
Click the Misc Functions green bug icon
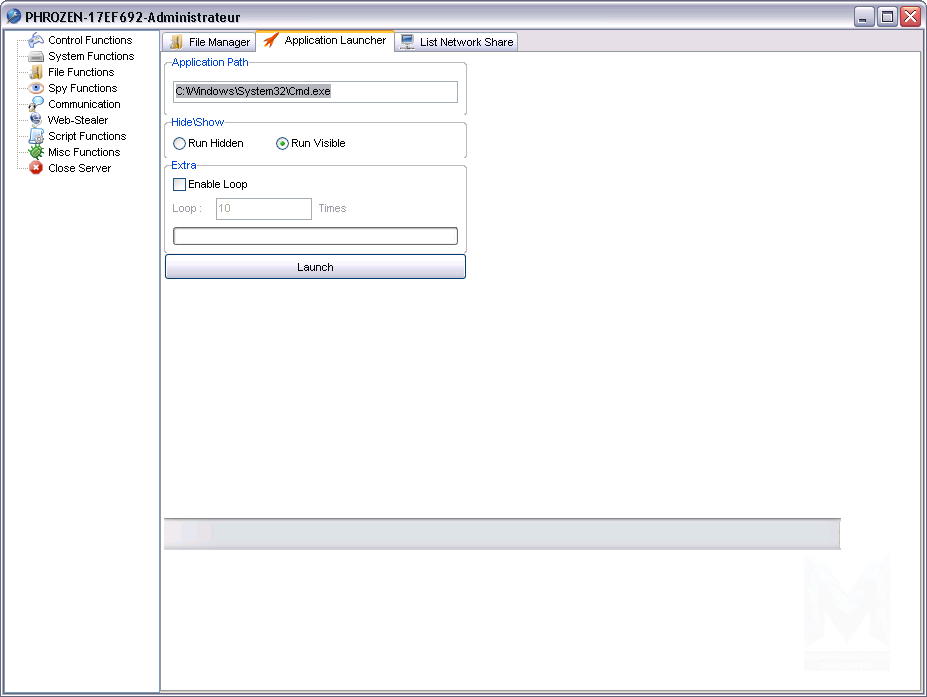pos(37,152)
